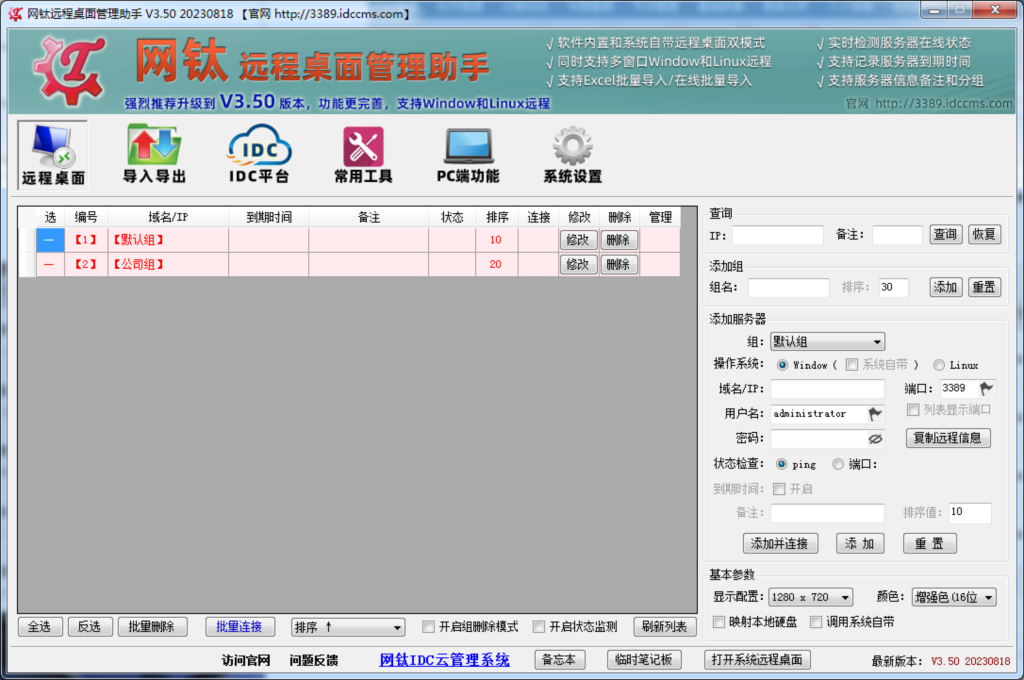Enable 开启组删除模式 checkbox
The image size is (1024, 680).
428,626
